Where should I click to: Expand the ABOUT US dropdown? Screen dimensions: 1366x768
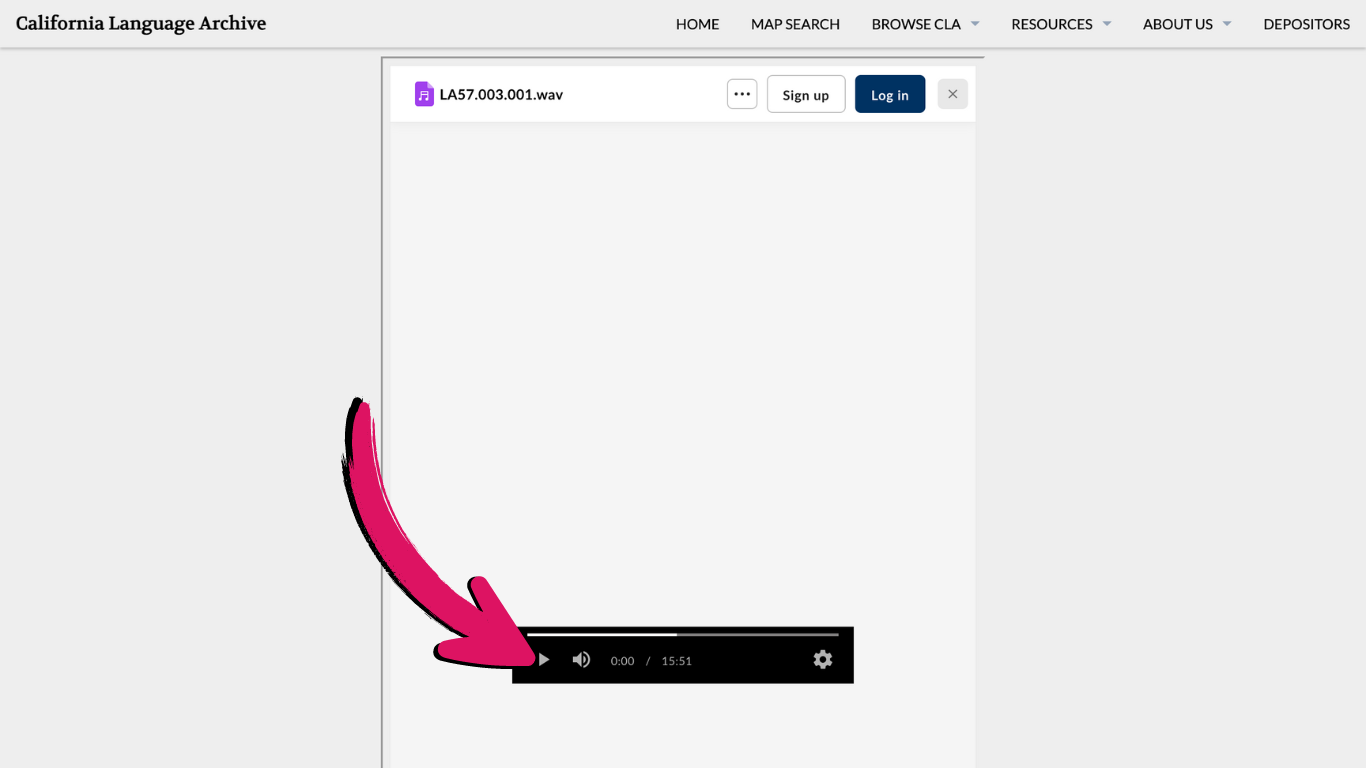pyautogui.click(x=1187, y=24)
